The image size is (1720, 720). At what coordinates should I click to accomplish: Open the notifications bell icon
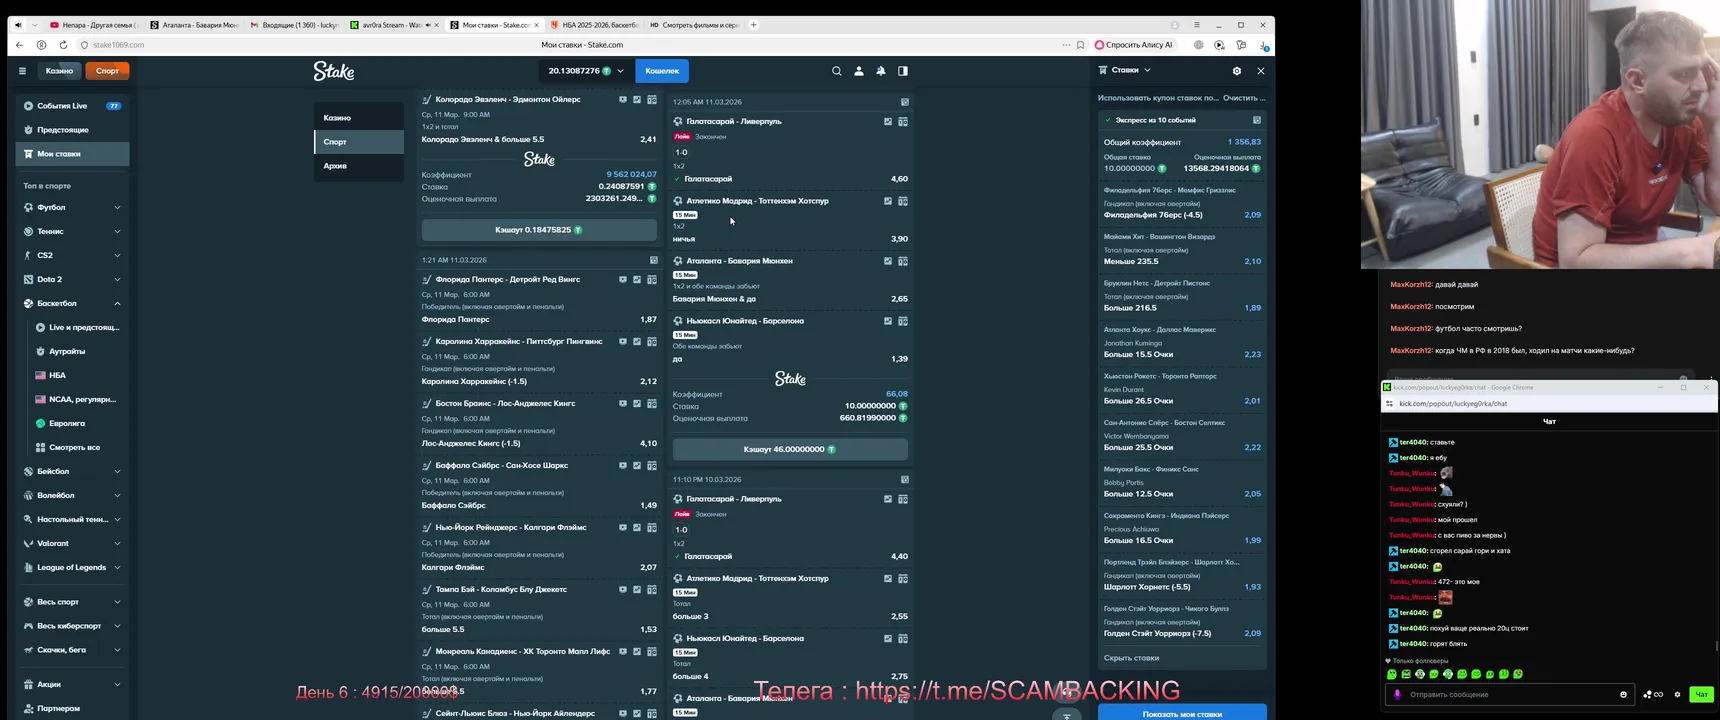(x=881, y=71)
